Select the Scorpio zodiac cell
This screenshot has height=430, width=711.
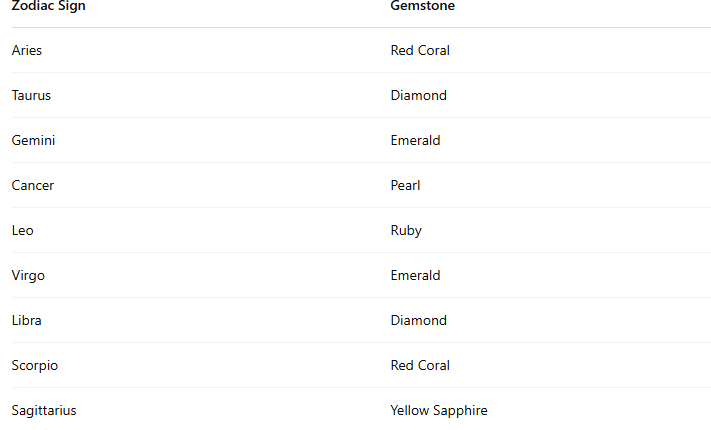pos(35,365)
